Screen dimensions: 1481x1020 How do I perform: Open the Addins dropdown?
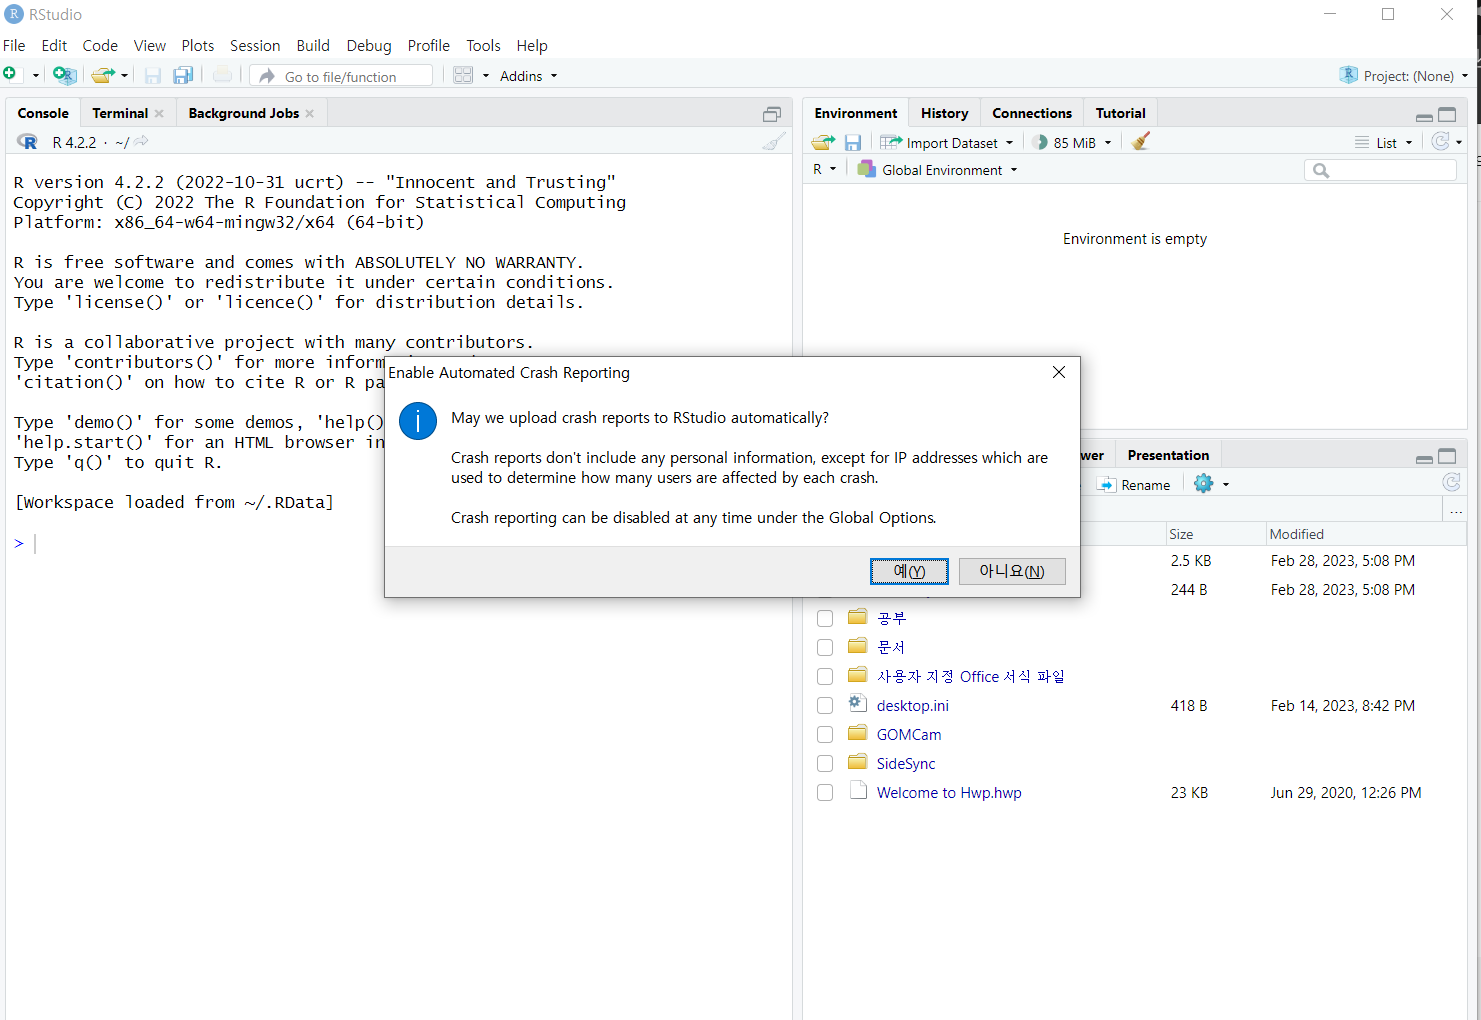pos(528,76)
